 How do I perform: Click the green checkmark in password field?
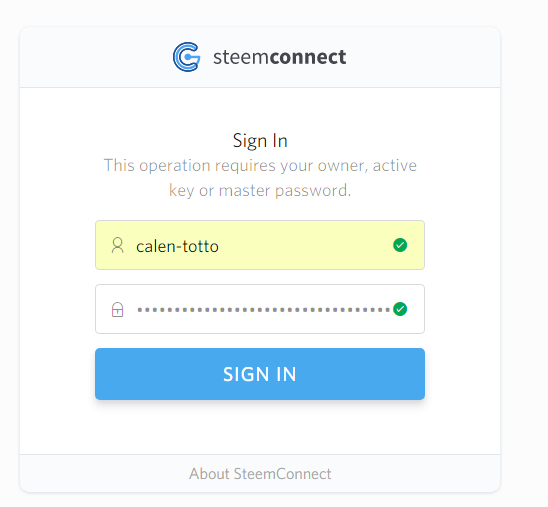(x=400, y=309)
